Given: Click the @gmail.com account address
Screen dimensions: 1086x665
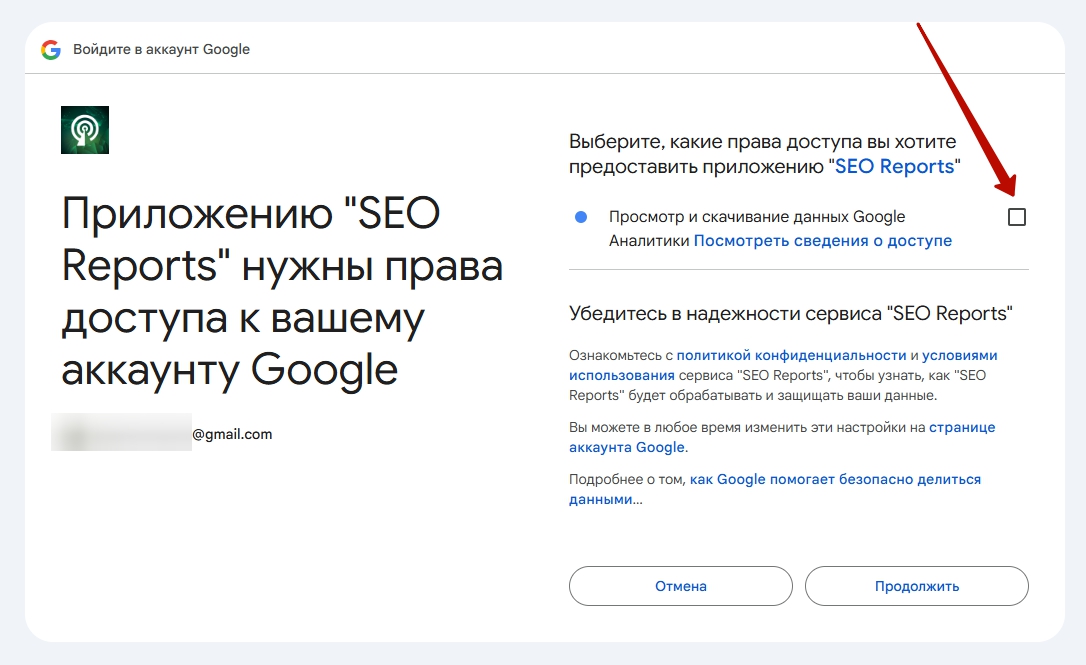Looking at the screenshot, I should 232,434.
